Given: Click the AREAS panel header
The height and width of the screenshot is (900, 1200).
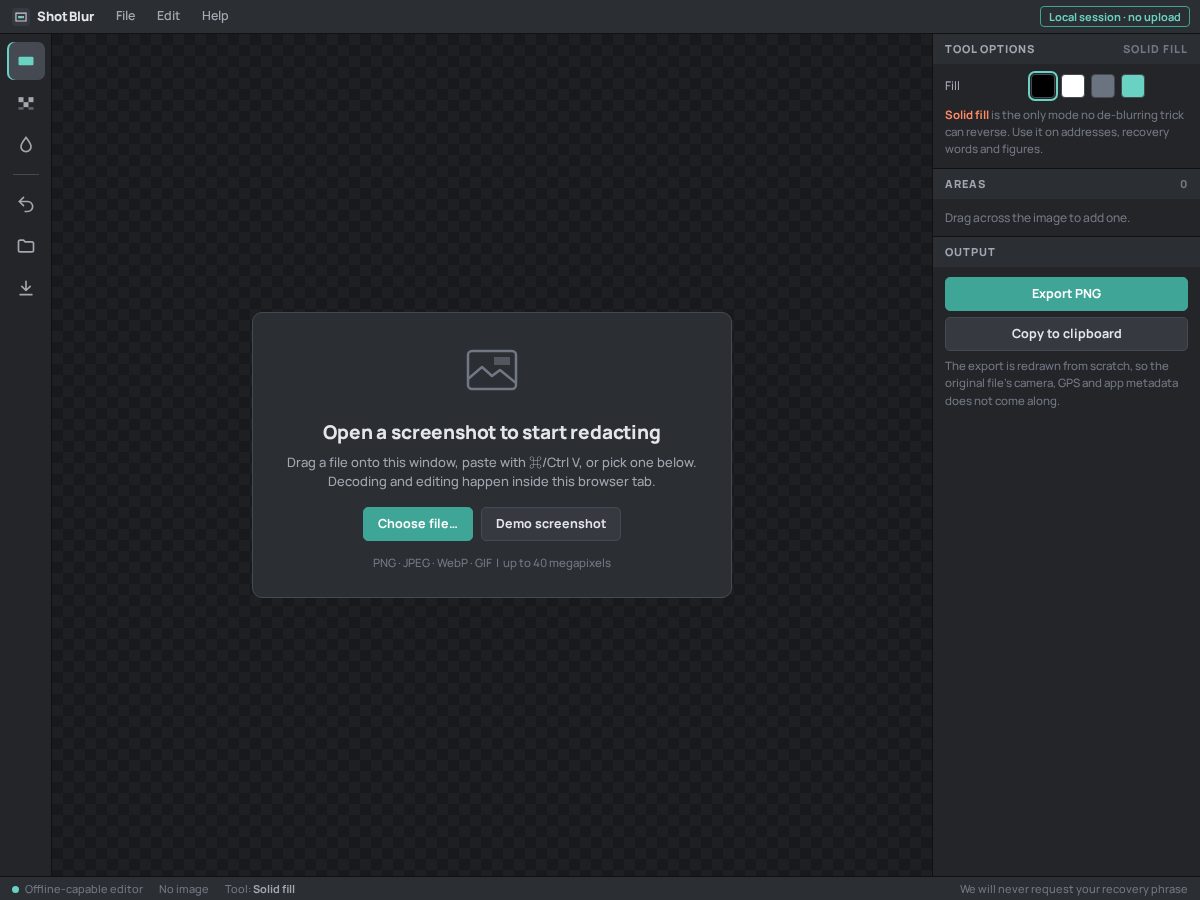Looking at the screenshot, I should click(x=1066, y=184).
